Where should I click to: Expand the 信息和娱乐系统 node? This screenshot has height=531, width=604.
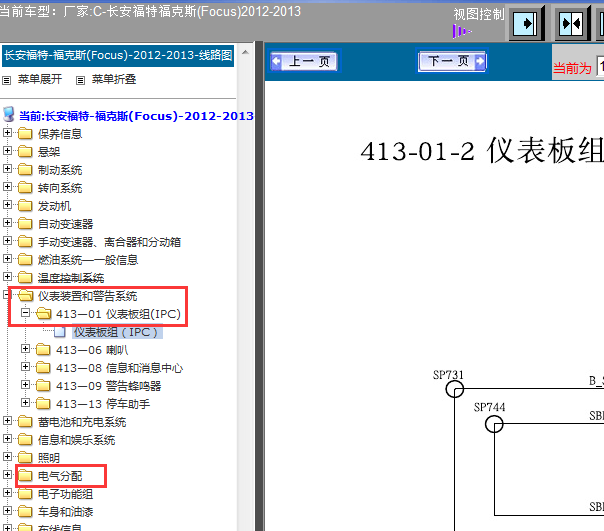click(7, 439)
